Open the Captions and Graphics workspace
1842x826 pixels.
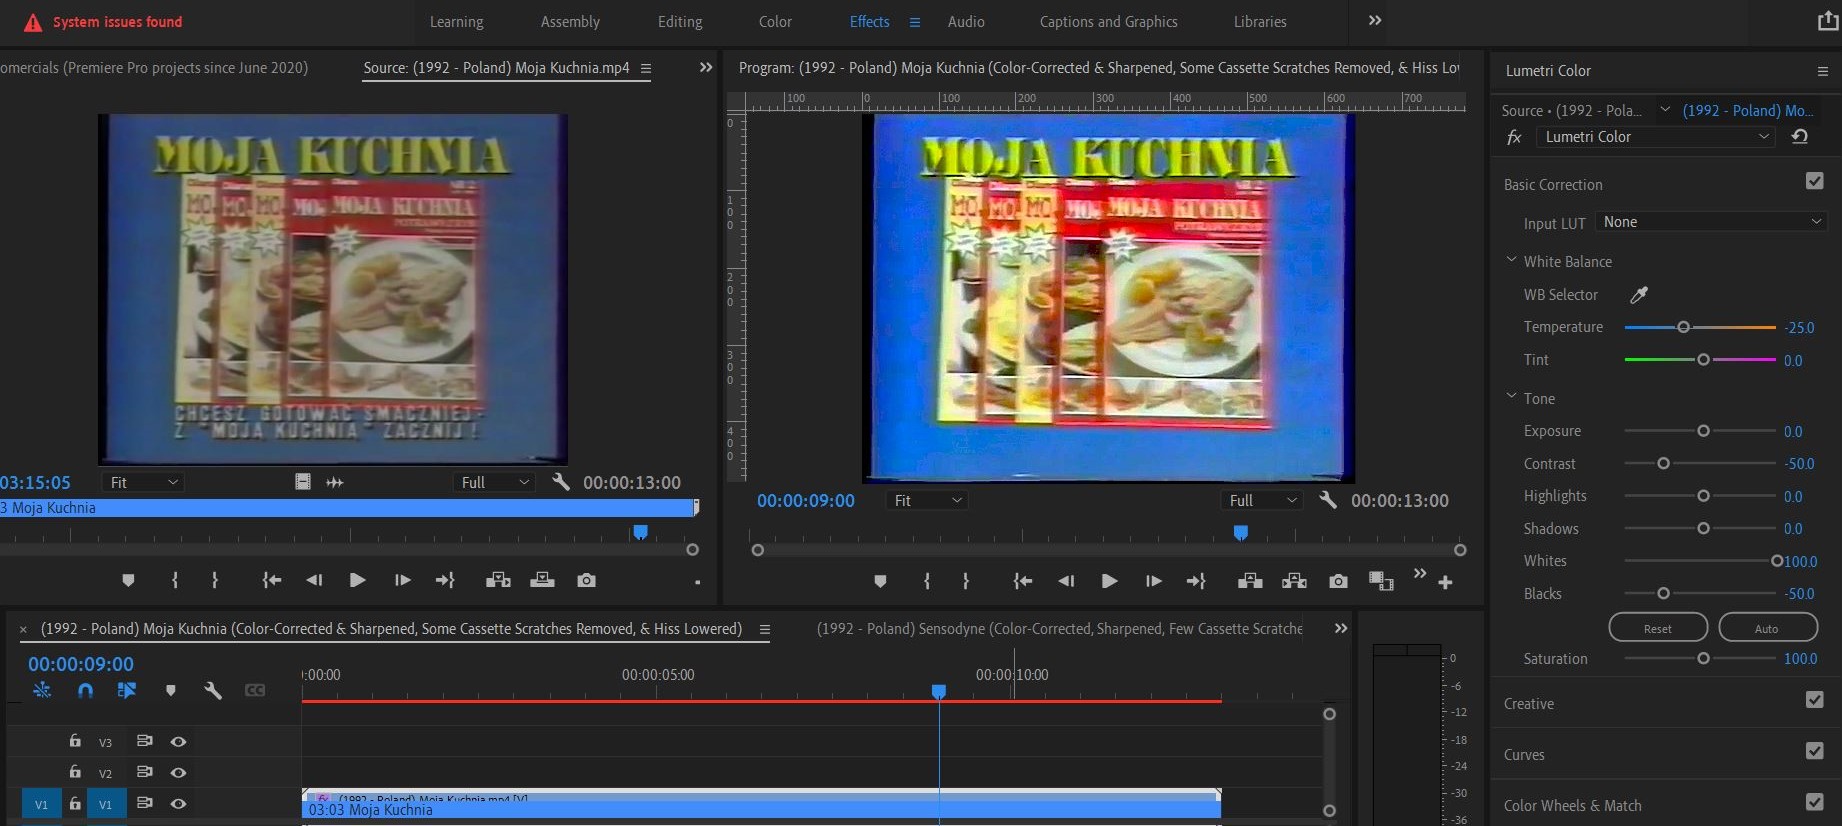[x=1109, y=22]
